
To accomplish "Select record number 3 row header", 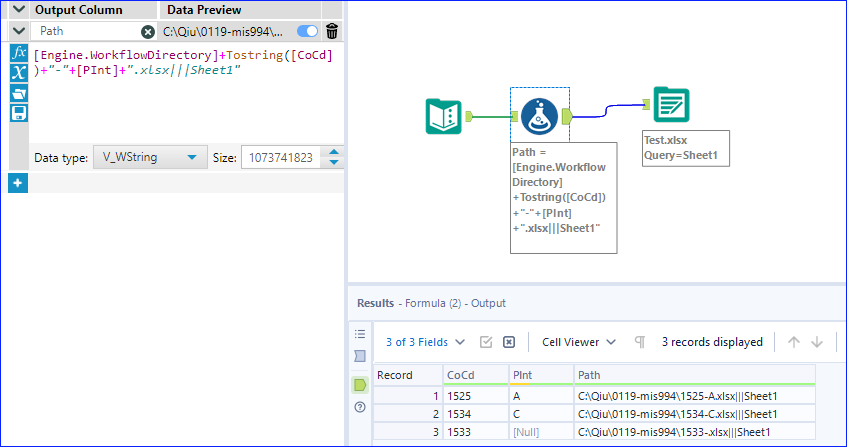I will click(x=408, y=432).
